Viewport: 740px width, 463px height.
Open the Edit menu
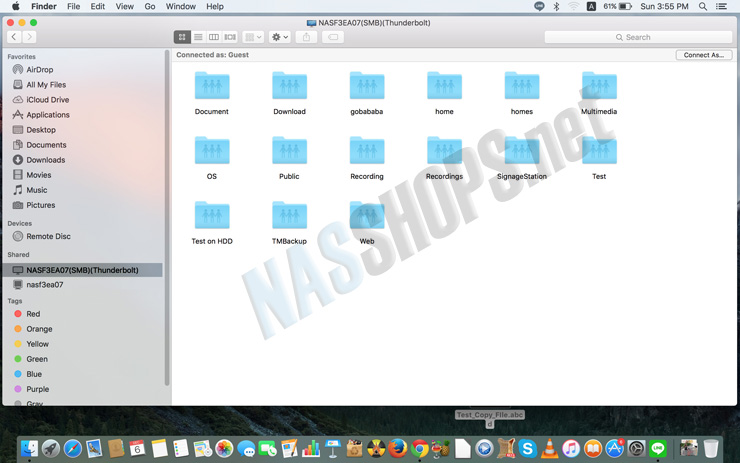tap(98, 6)
